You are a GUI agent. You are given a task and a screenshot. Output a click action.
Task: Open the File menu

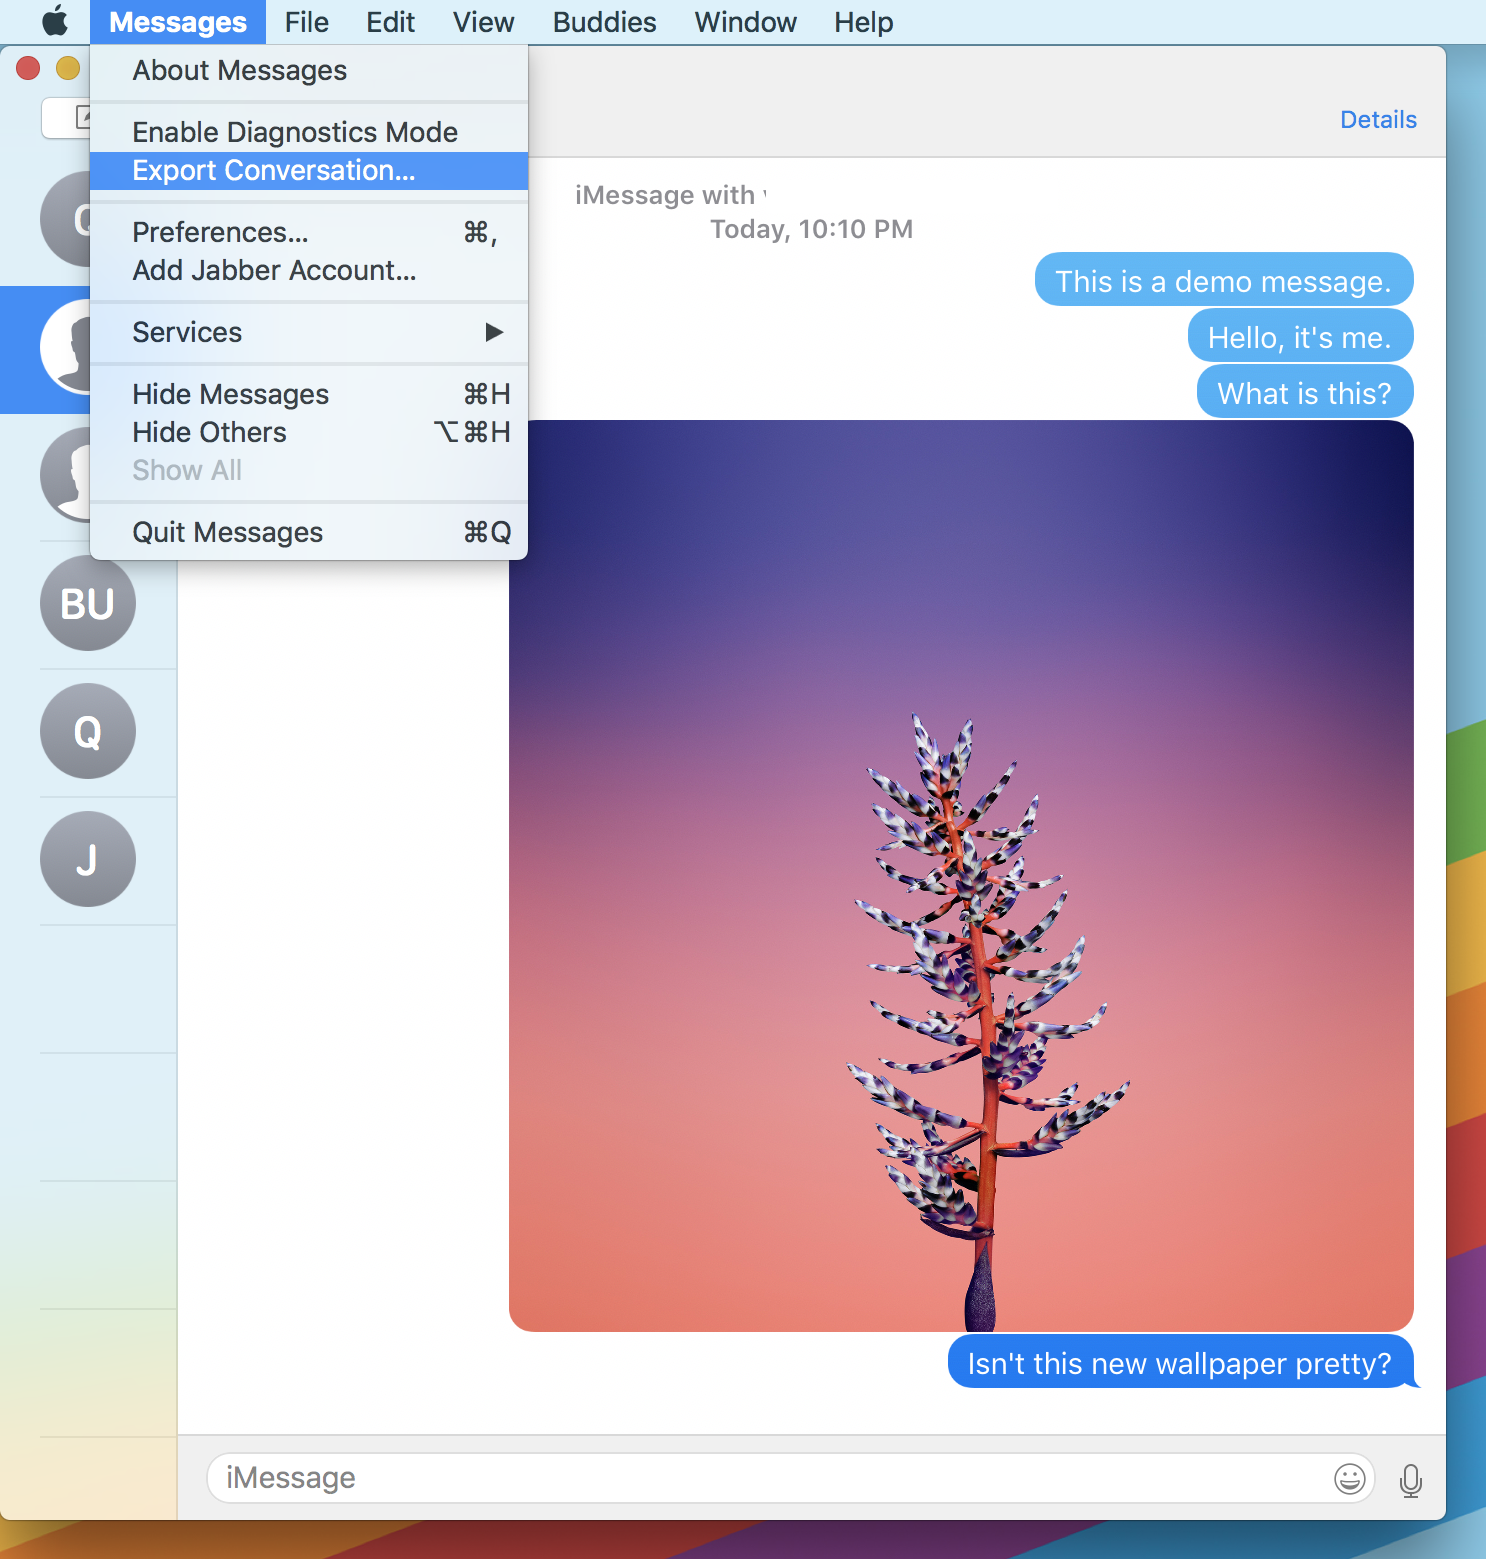click(x=306, y=22)
